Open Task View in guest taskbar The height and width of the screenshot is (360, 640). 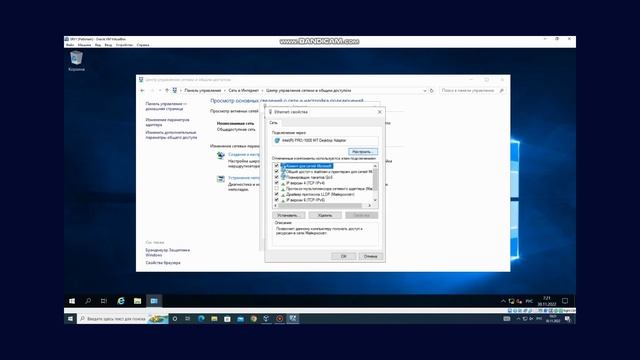(104, 301)
